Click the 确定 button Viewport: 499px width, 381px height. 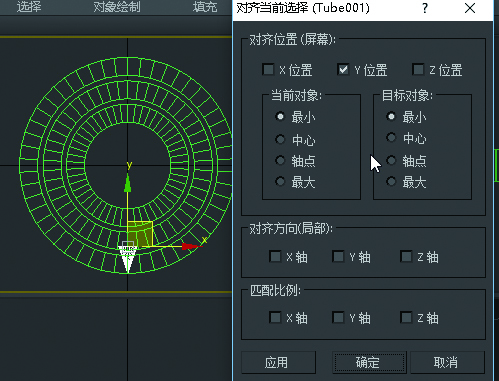click(x=369, y=362)
